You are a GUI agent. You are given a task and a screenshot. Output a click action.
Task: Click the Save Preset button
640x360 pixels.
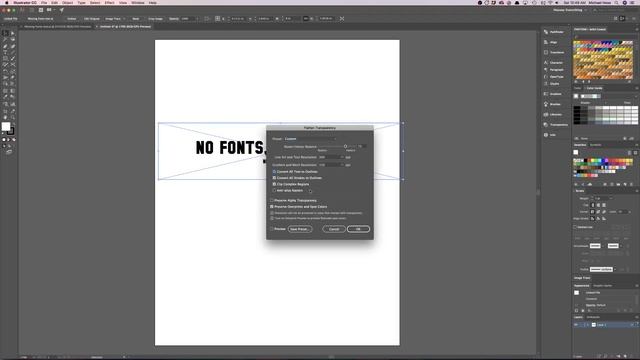pos(300,229)
